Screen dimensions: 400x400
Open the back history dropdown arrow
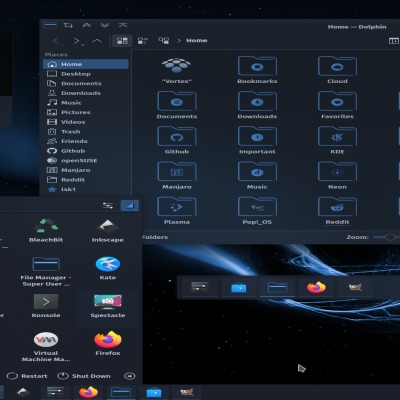[62, 44]
